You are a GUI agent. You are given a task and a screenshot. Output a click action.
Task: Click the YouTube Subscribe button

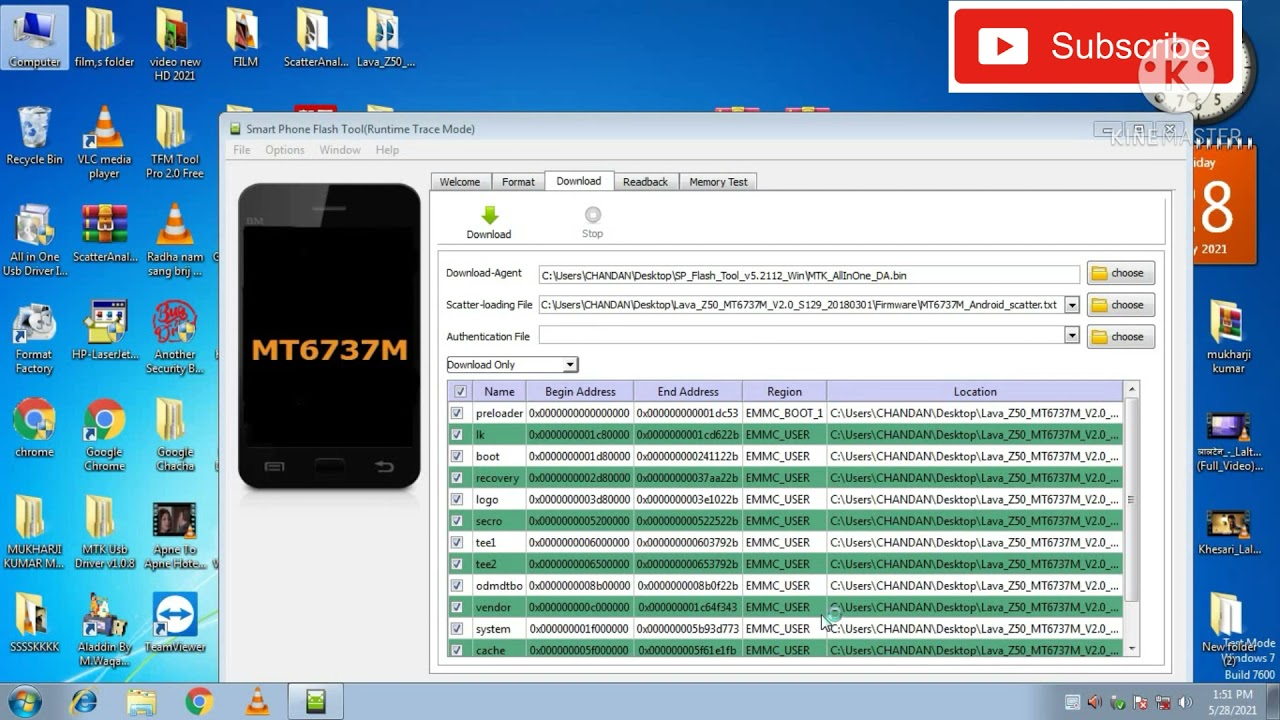(x=1094, y=46)
